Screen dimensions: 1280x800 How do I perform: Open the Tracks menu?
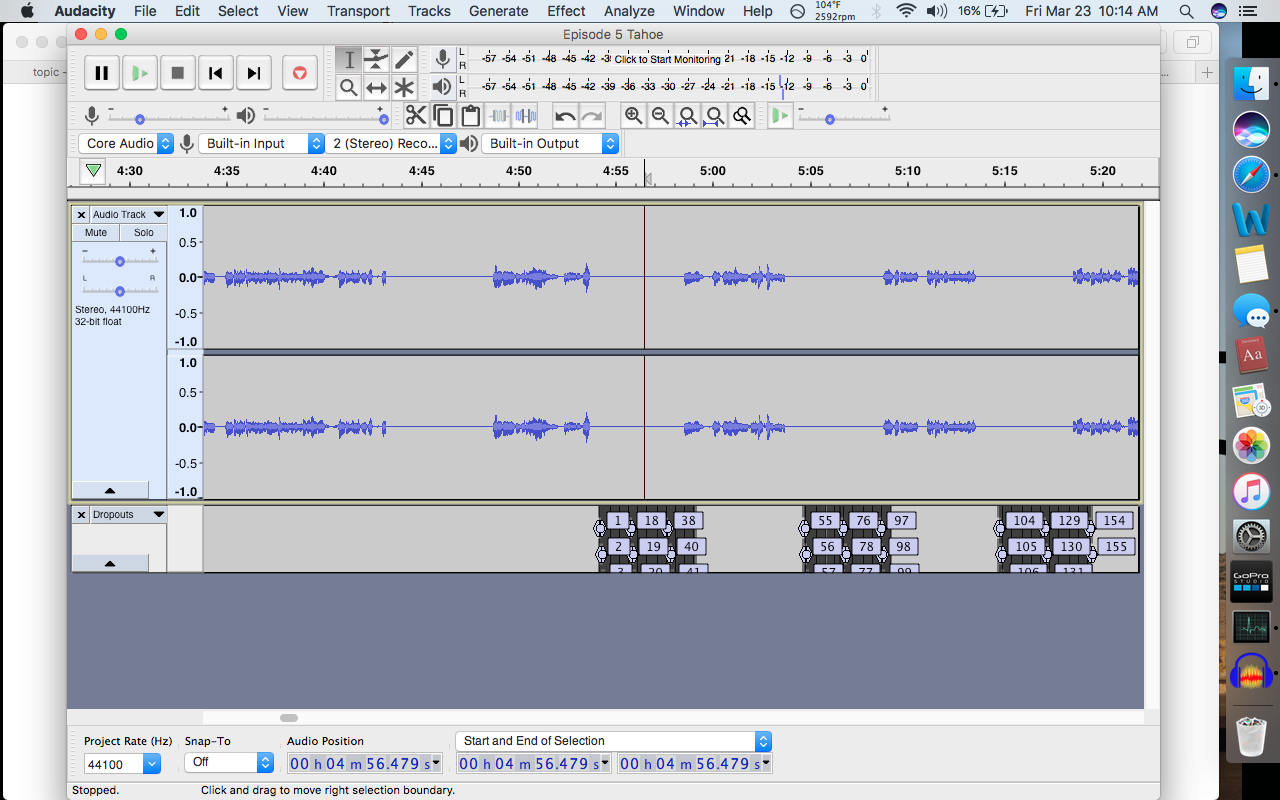tap(429, 11)
